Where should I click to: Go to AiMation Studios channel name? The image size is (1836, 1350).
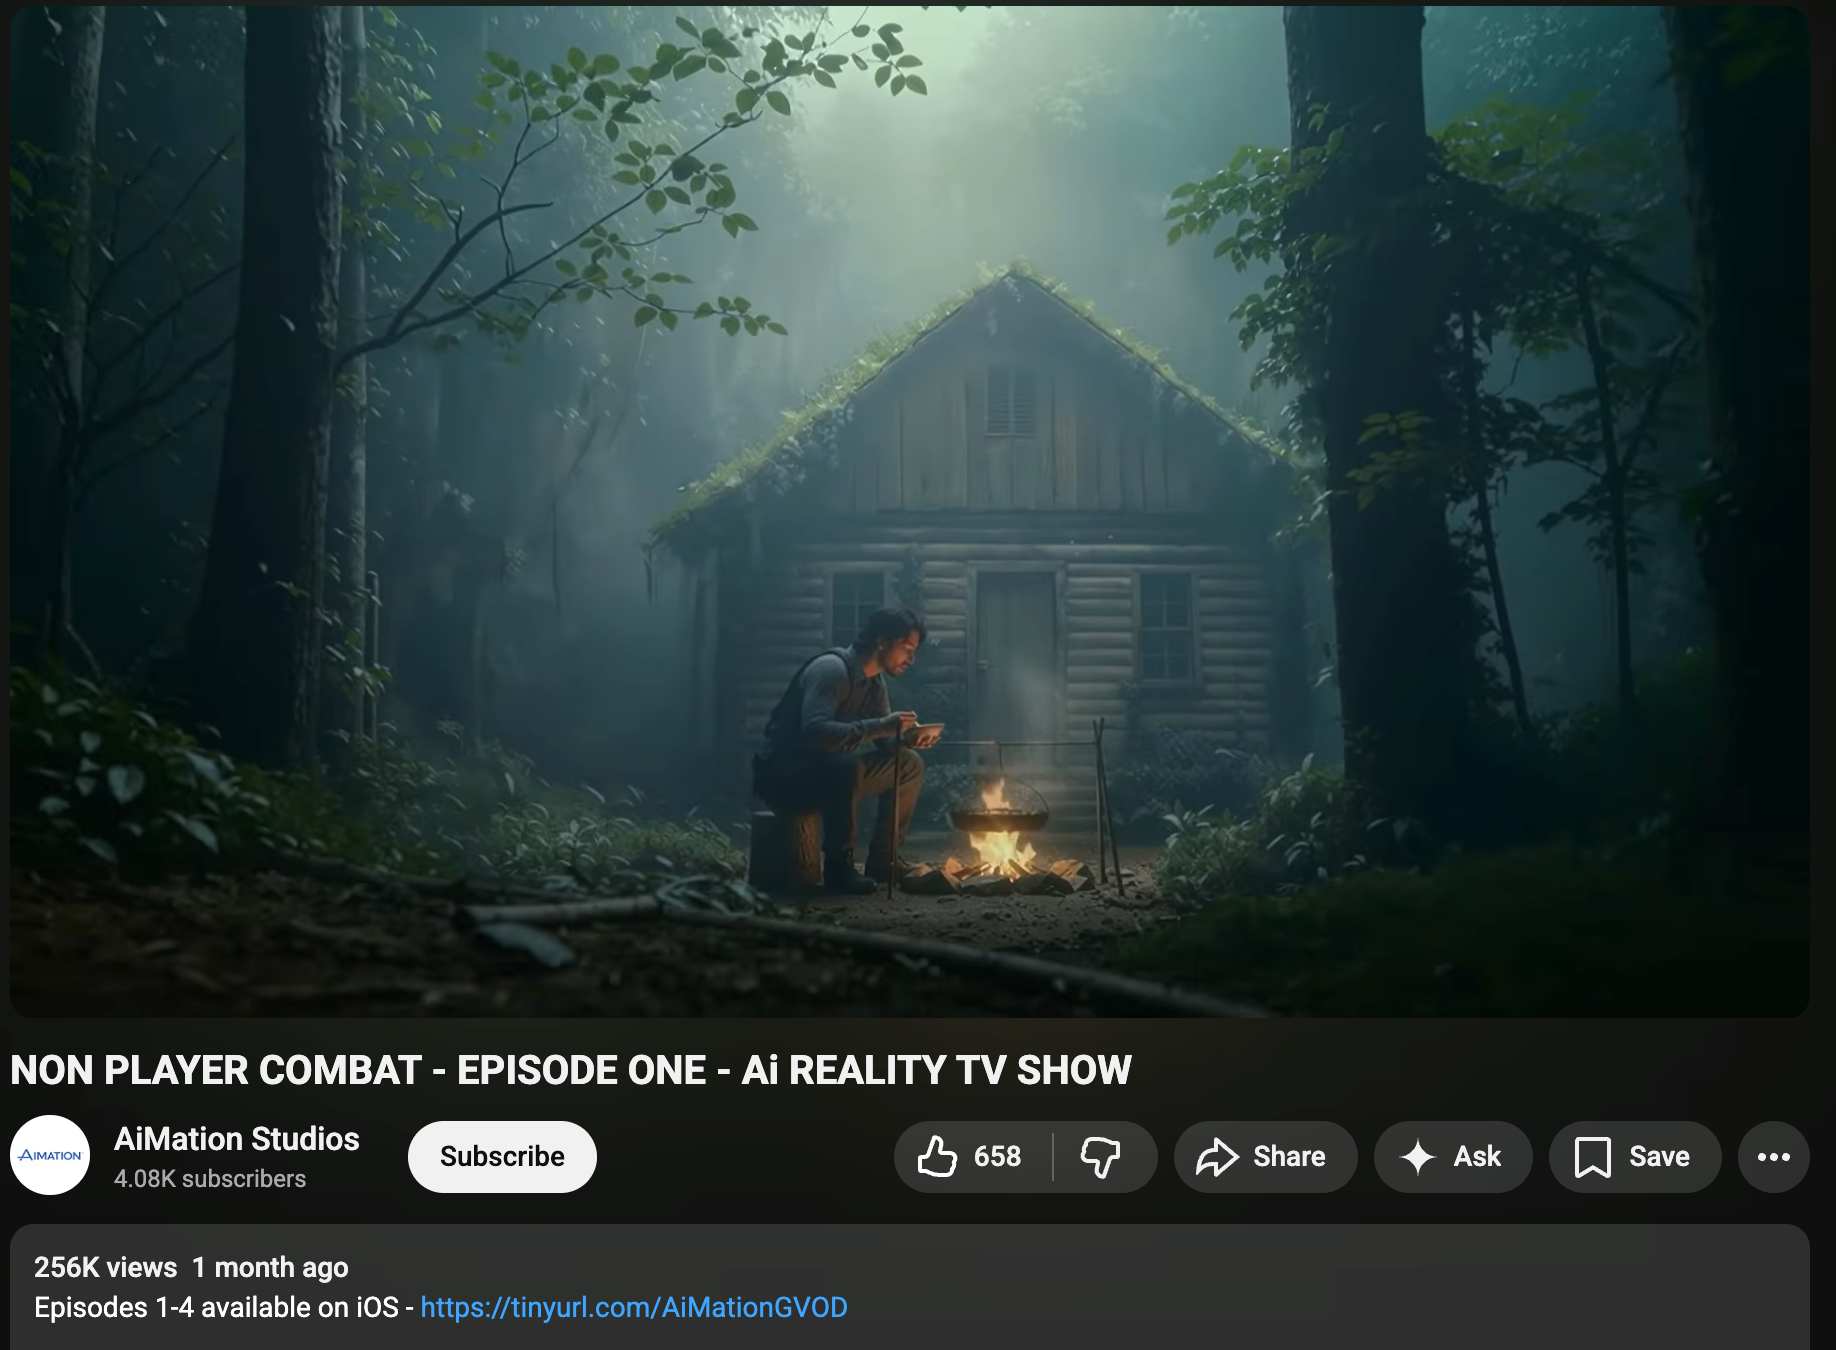tap(236, 1139)
